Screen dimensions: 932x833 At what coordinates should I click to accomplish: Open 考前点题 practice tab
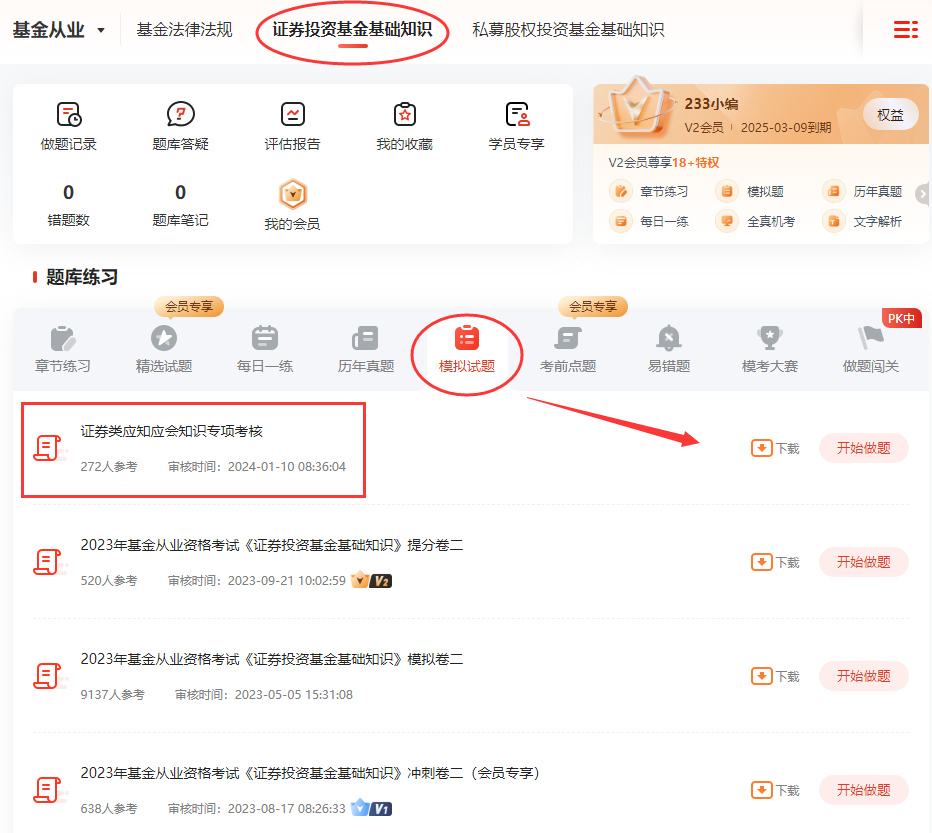(x=568, y=350)
